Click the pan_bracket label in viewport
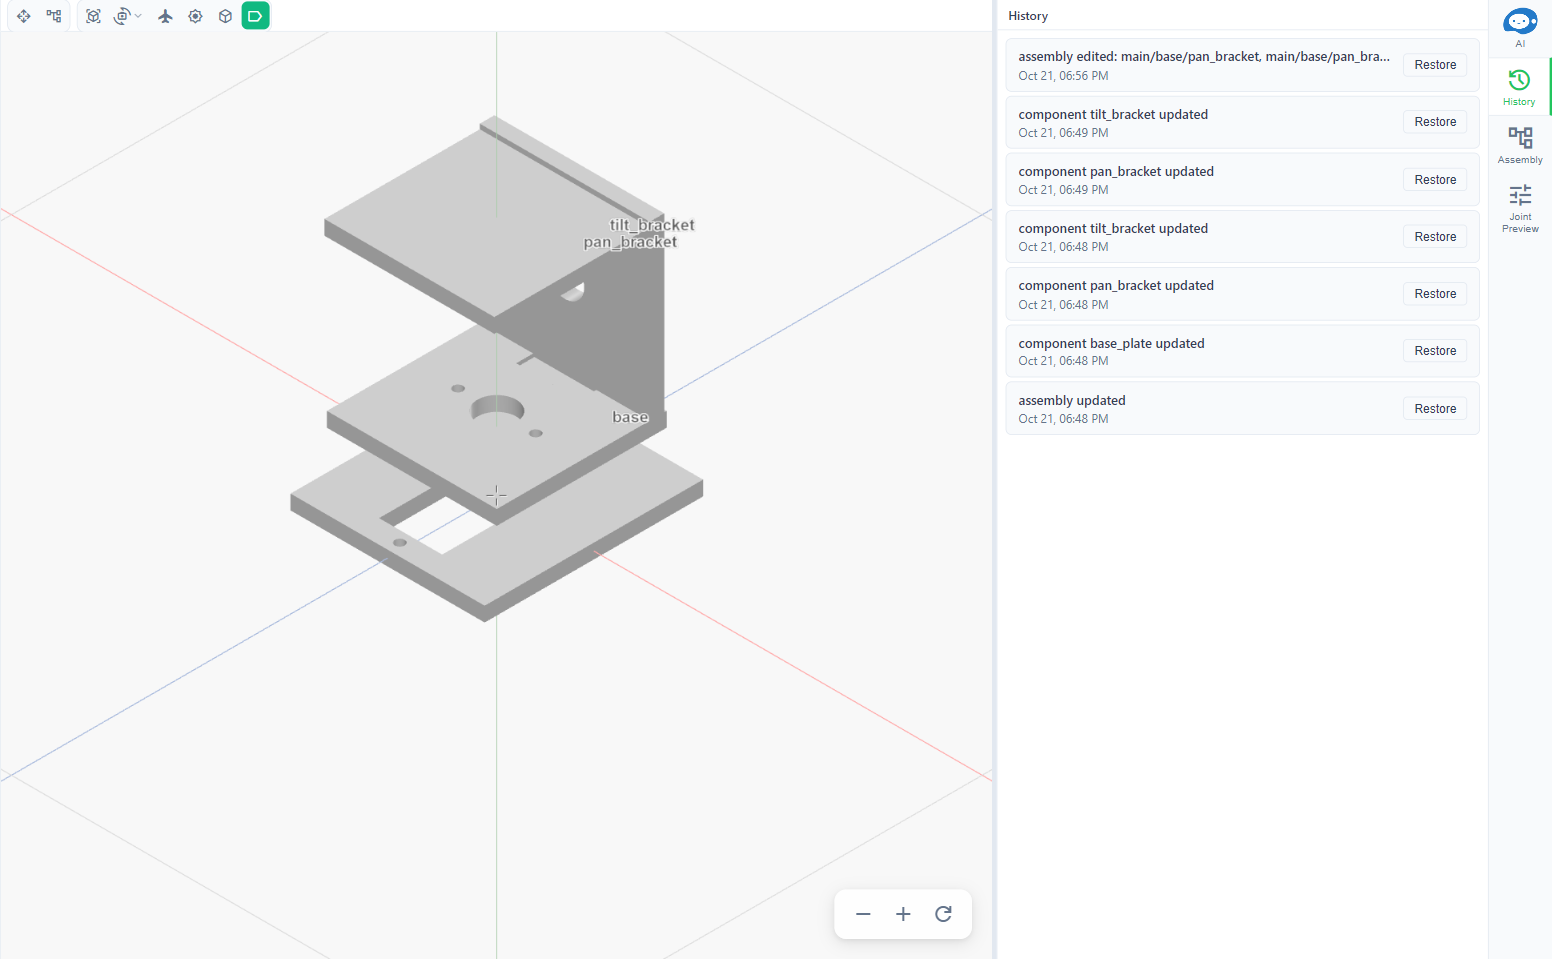 click(x=630, y=242)
